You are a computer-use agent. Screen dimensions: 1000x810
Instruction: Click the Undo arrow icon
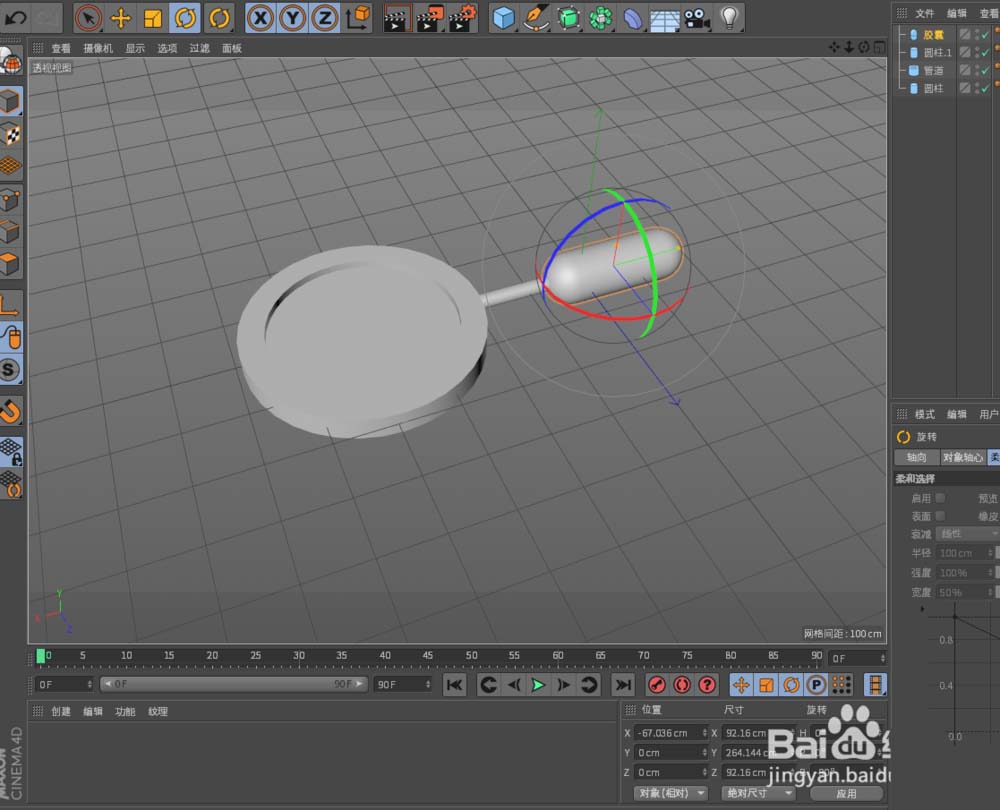point(15,18)
